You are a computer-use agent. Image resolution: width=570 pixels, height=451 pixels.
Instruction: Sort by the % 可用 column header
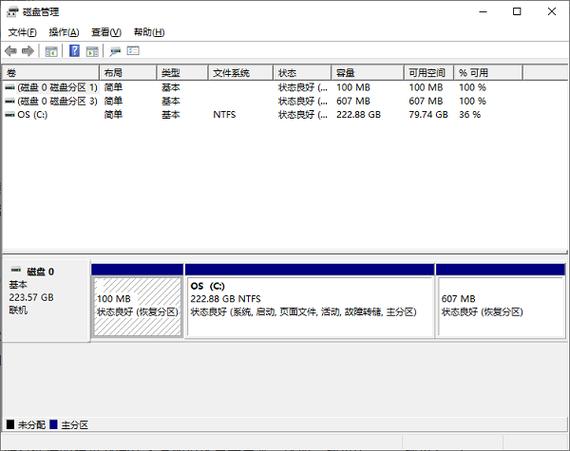[x=488, y=73]
